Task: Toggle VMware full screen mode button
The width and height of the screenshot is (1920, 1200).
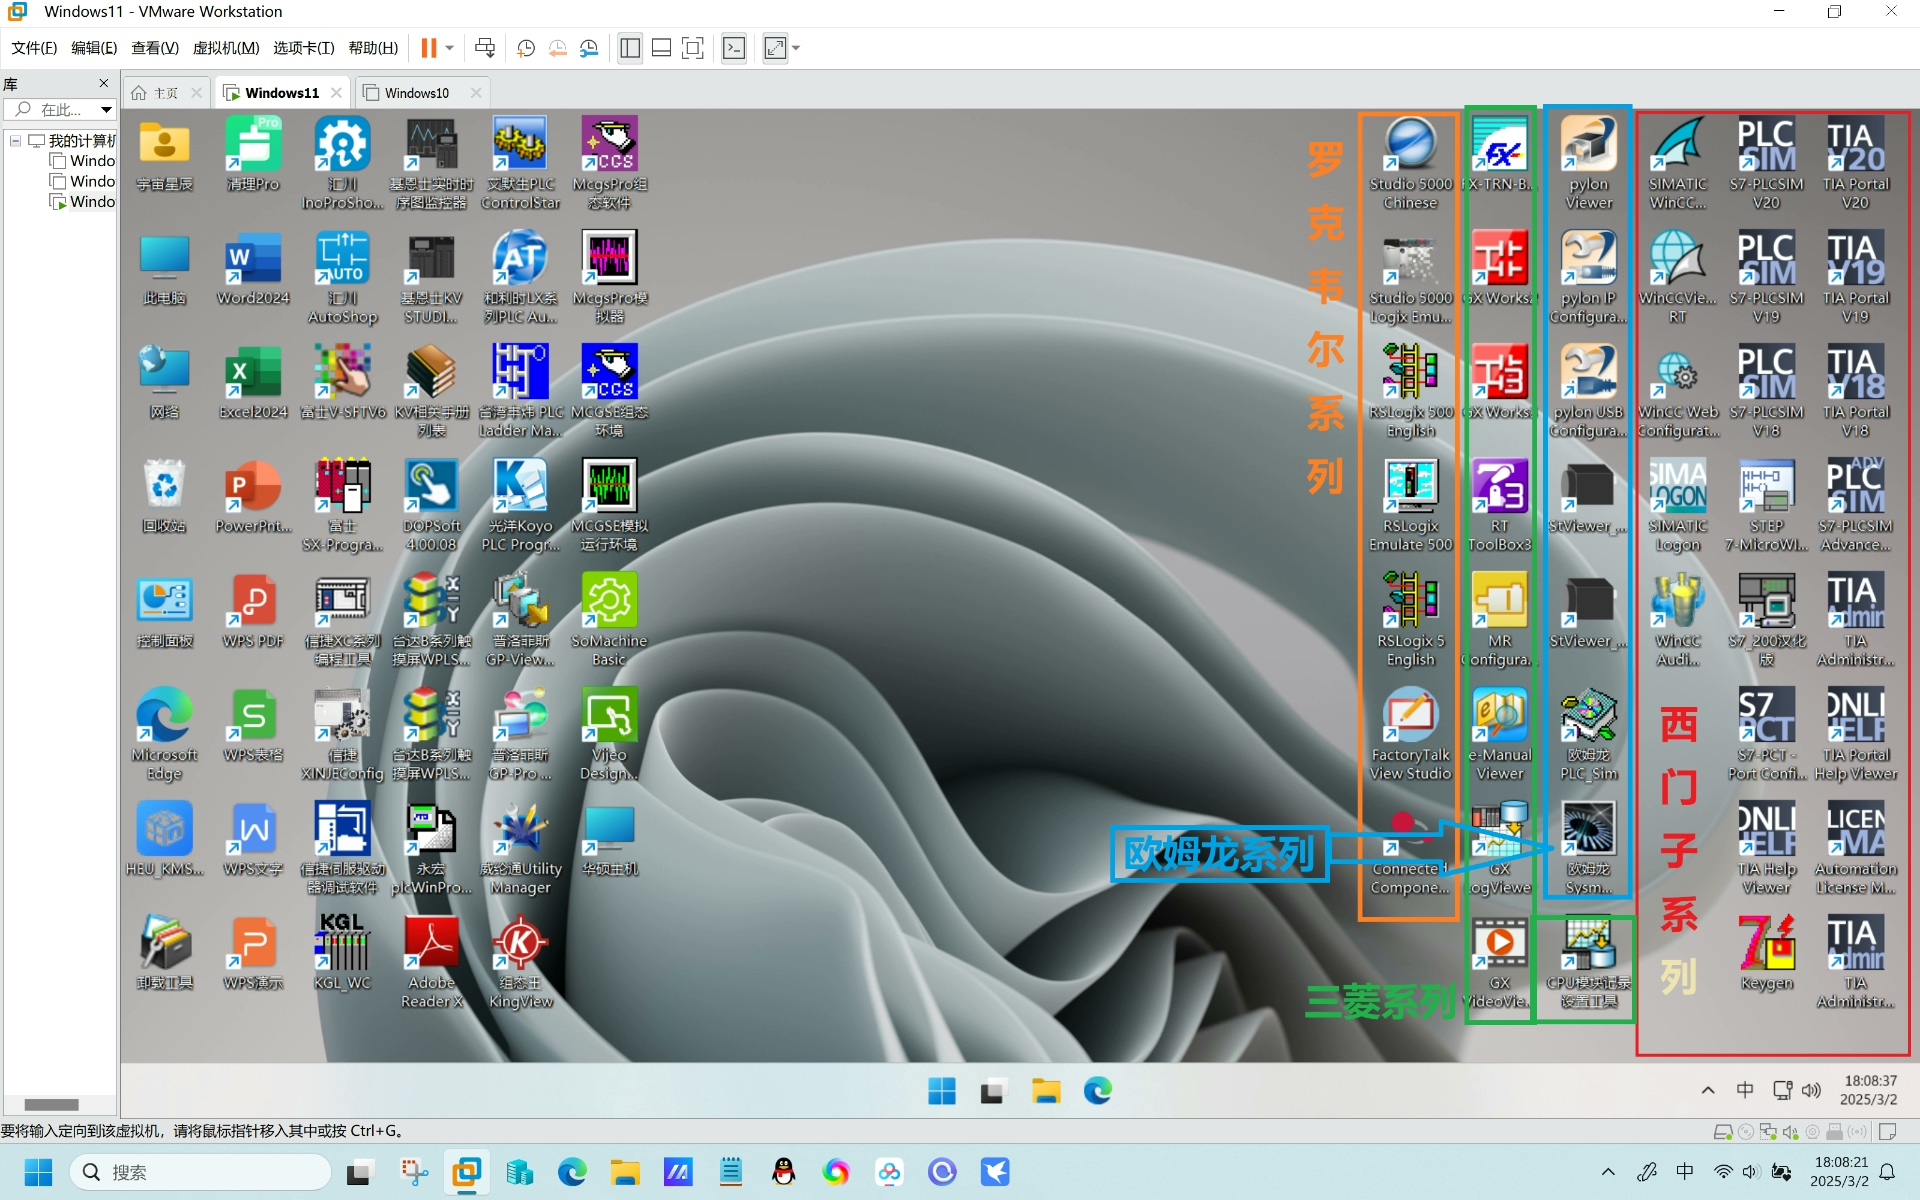Action: tap(693, 48)
